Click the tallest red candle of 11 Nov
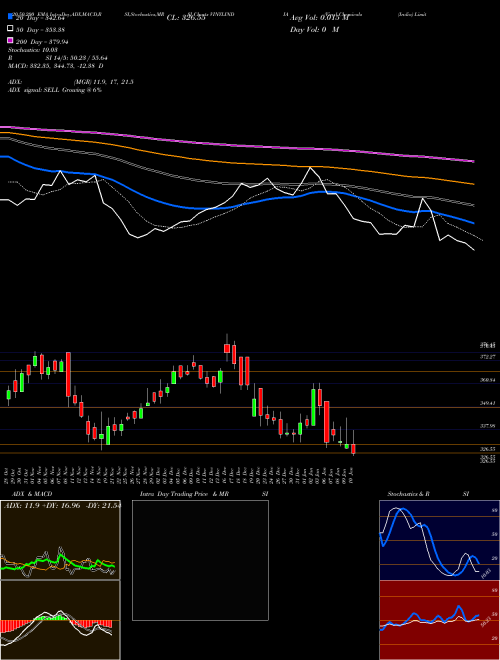This screenshot has height=660, width=500. [x=68, y=374]
